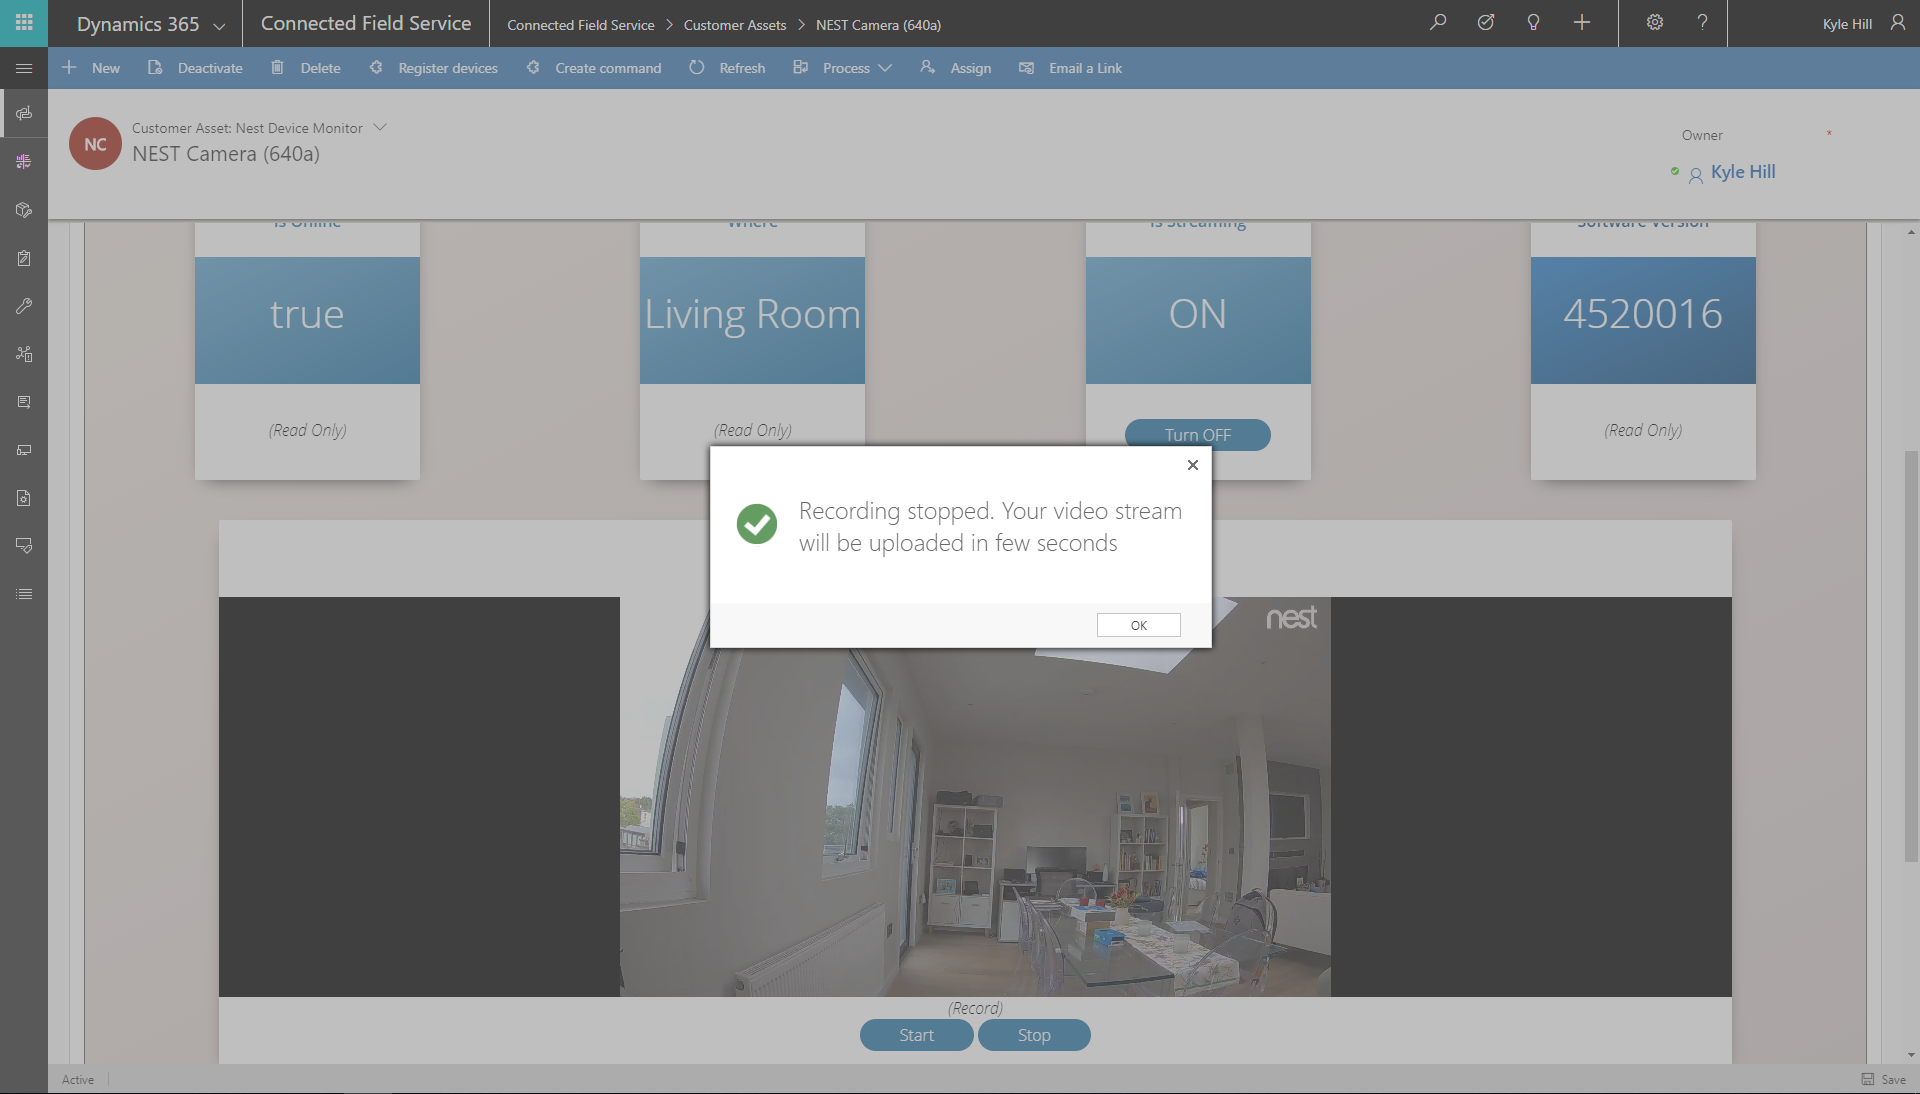The height and width of the screenshot is (1094, 1920).
Task: Click the sidebar wrench icon
Action: point(24,306)
